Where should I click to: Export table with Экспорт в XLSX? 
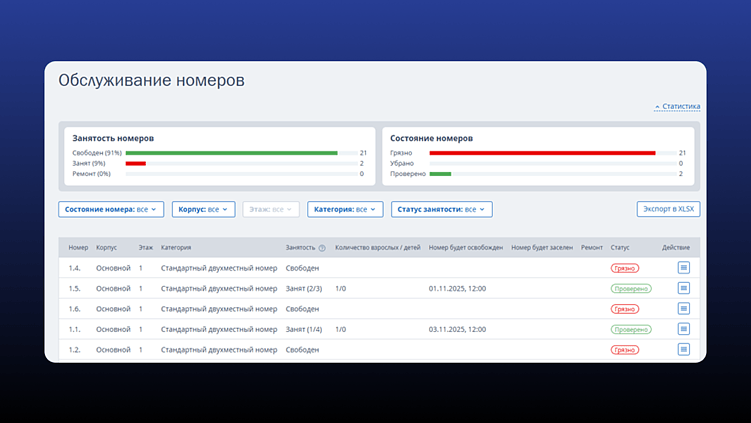[668, 209]
